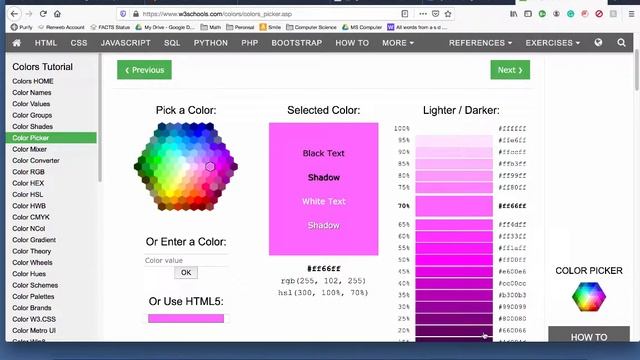Open the Color Names sidebar link
The height and width of the screenshot is (360, 640).
click(32, 93)
